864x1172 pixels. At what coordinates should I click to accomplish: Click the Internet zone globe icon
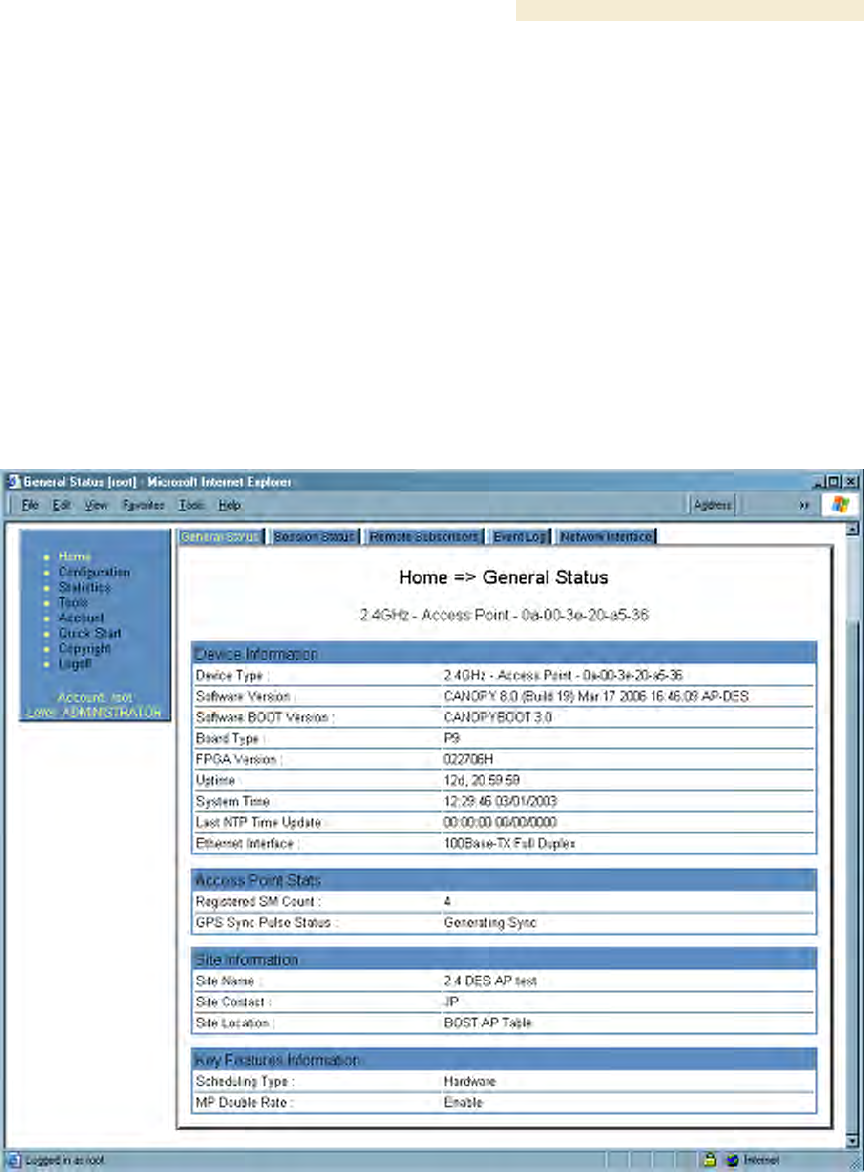point(732,1159)
